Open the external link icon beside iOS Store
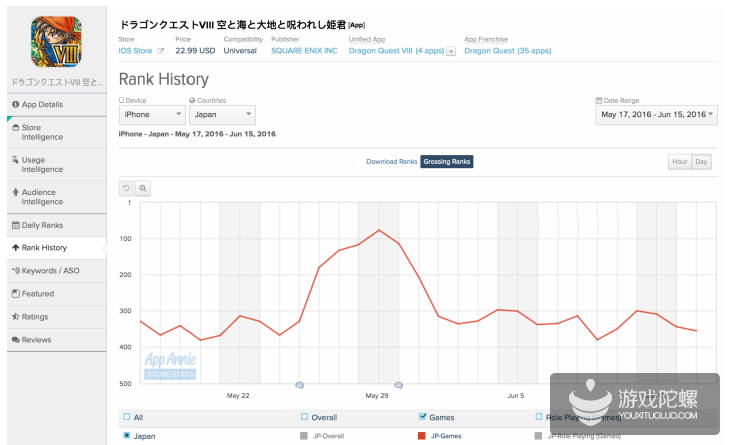Image resolution: width=735 pixels, height=445 pixels. [160, 51]
